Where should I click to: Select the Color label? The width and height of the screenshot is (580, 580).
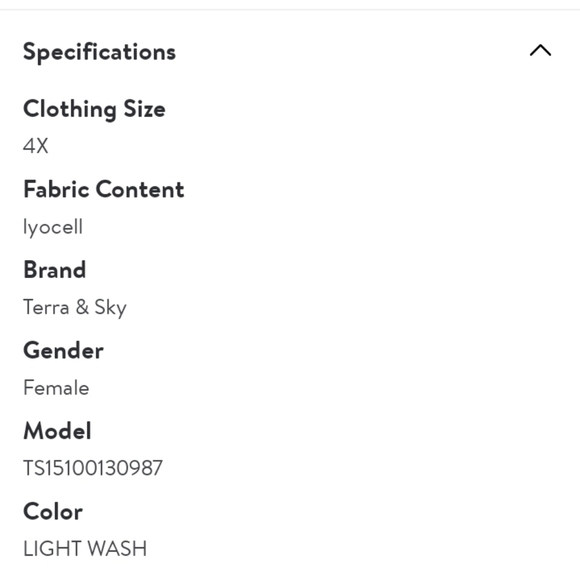click(x=53, y=512)
